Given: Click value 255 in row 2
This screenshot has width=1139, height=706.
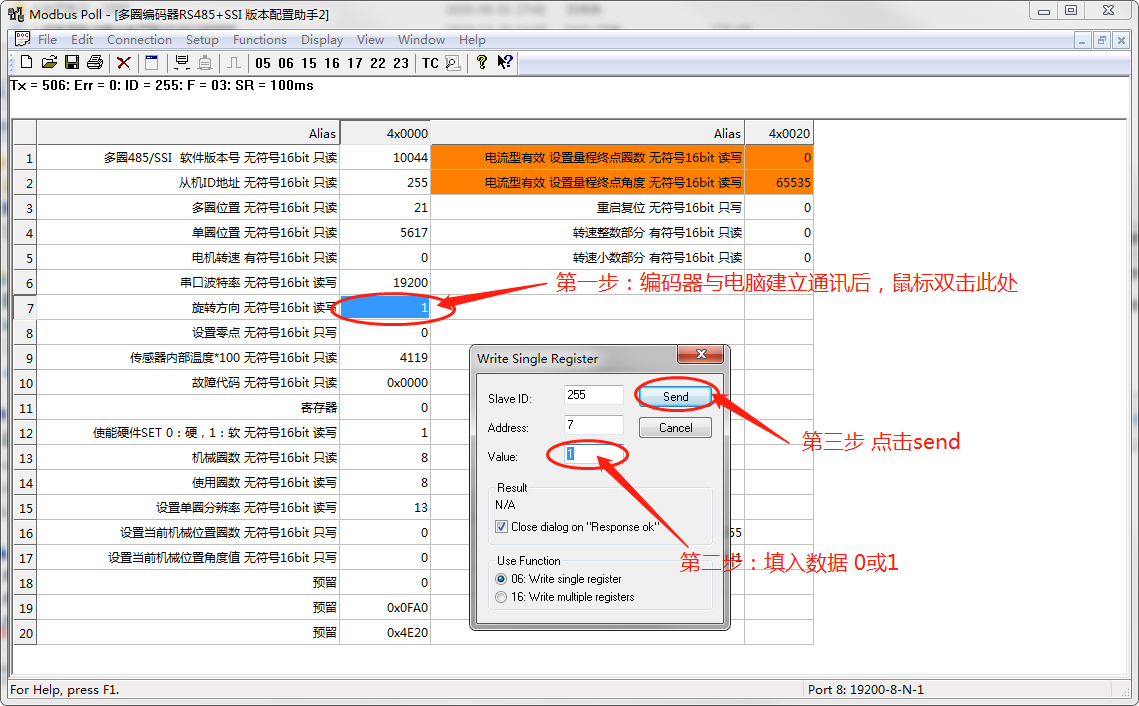Looking at the screenshot, I should click(x=385, y=182).
